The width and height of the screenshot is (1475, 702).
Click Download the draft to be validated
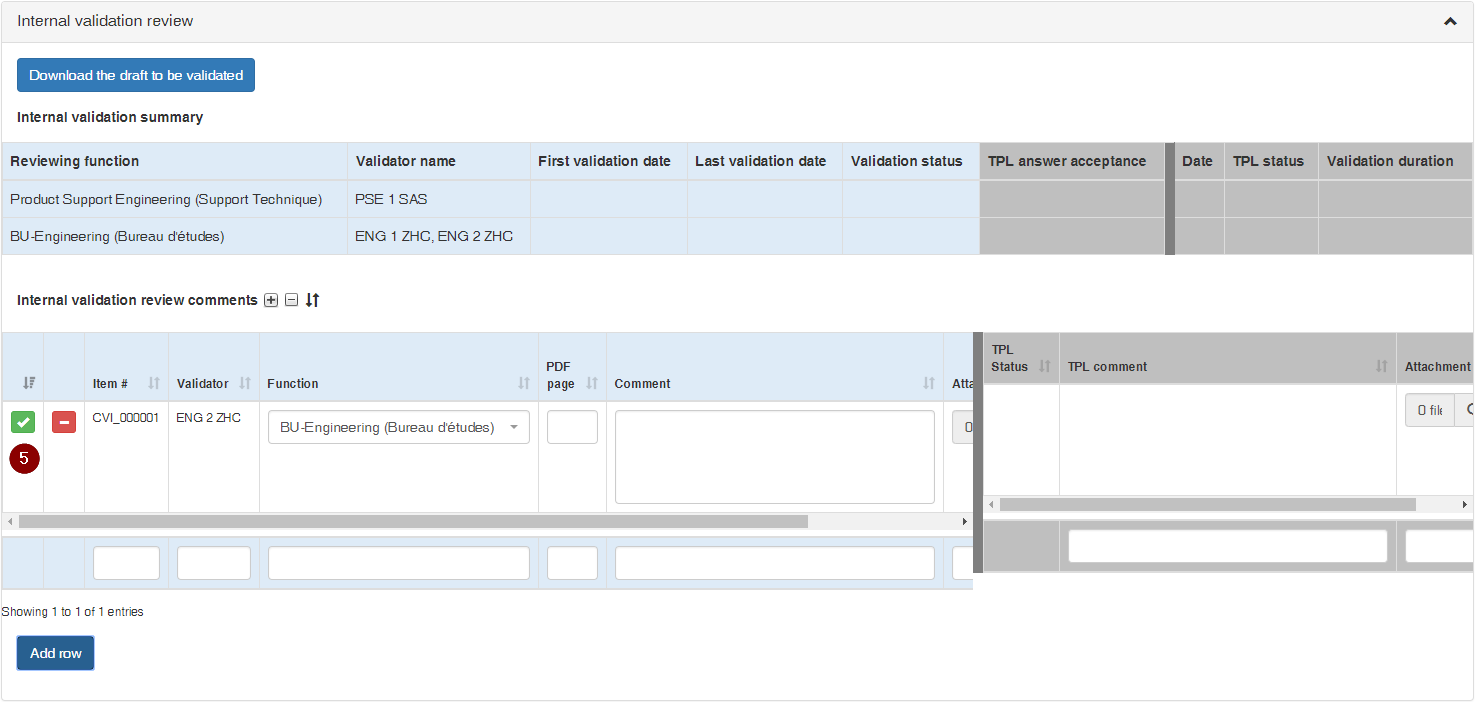(x=136, y=75)
